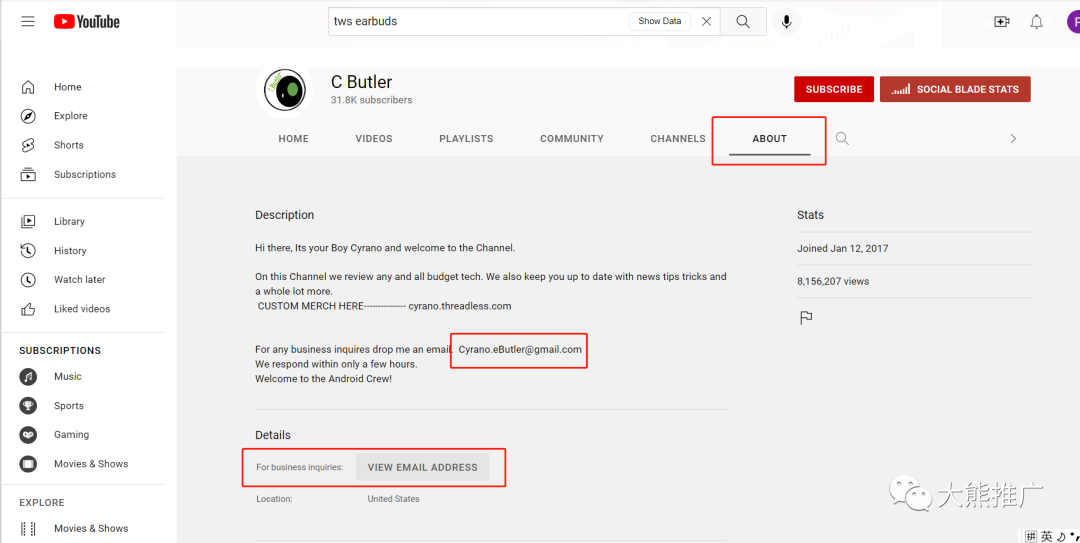Click the Home icon in the sidebar
Screen dimensions: 1080x543
coord(28,87)
